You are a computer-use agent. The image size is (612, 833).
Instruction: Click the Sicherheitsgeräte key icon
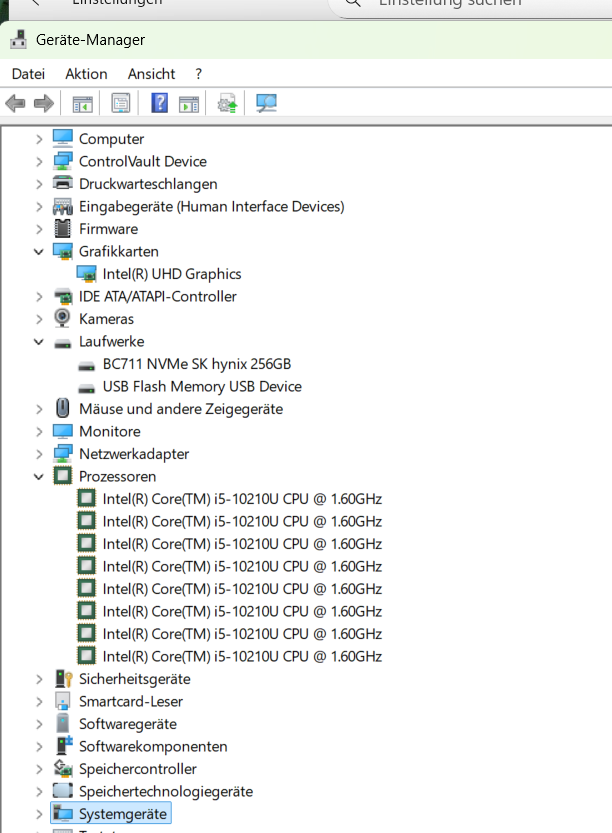tap(63, 678)
